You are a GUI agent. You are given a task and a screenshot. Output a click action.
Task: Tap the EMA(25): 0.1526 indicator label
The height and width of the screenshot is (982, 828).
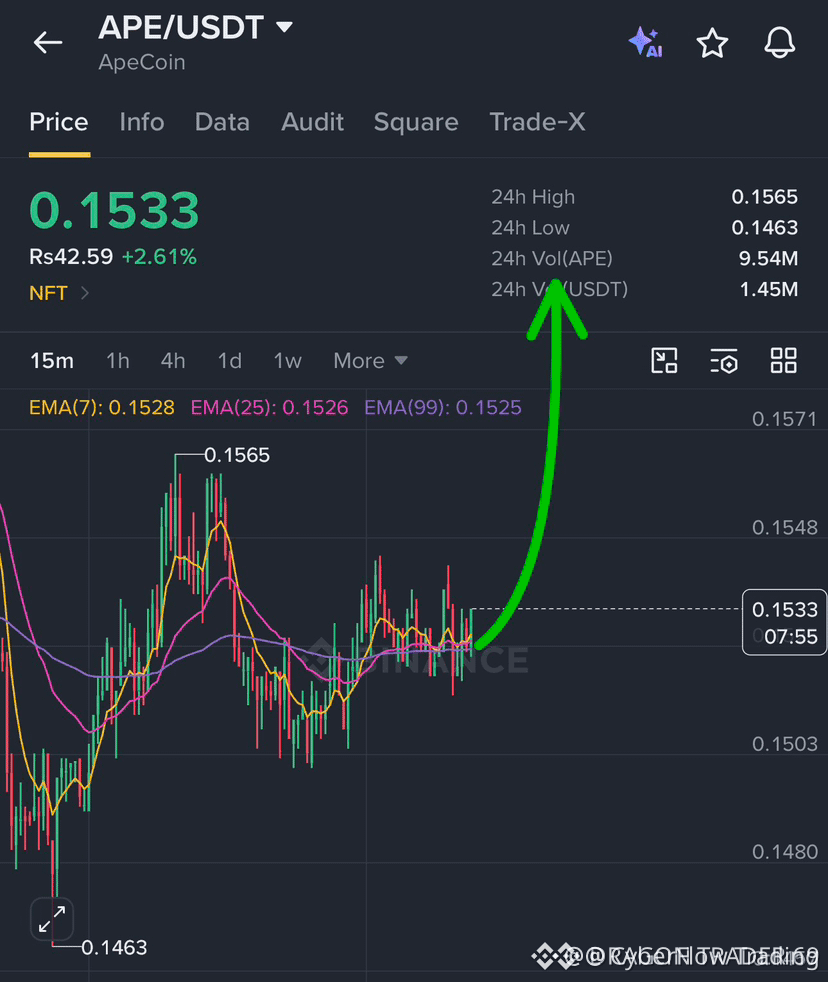(x=269, y=408)
